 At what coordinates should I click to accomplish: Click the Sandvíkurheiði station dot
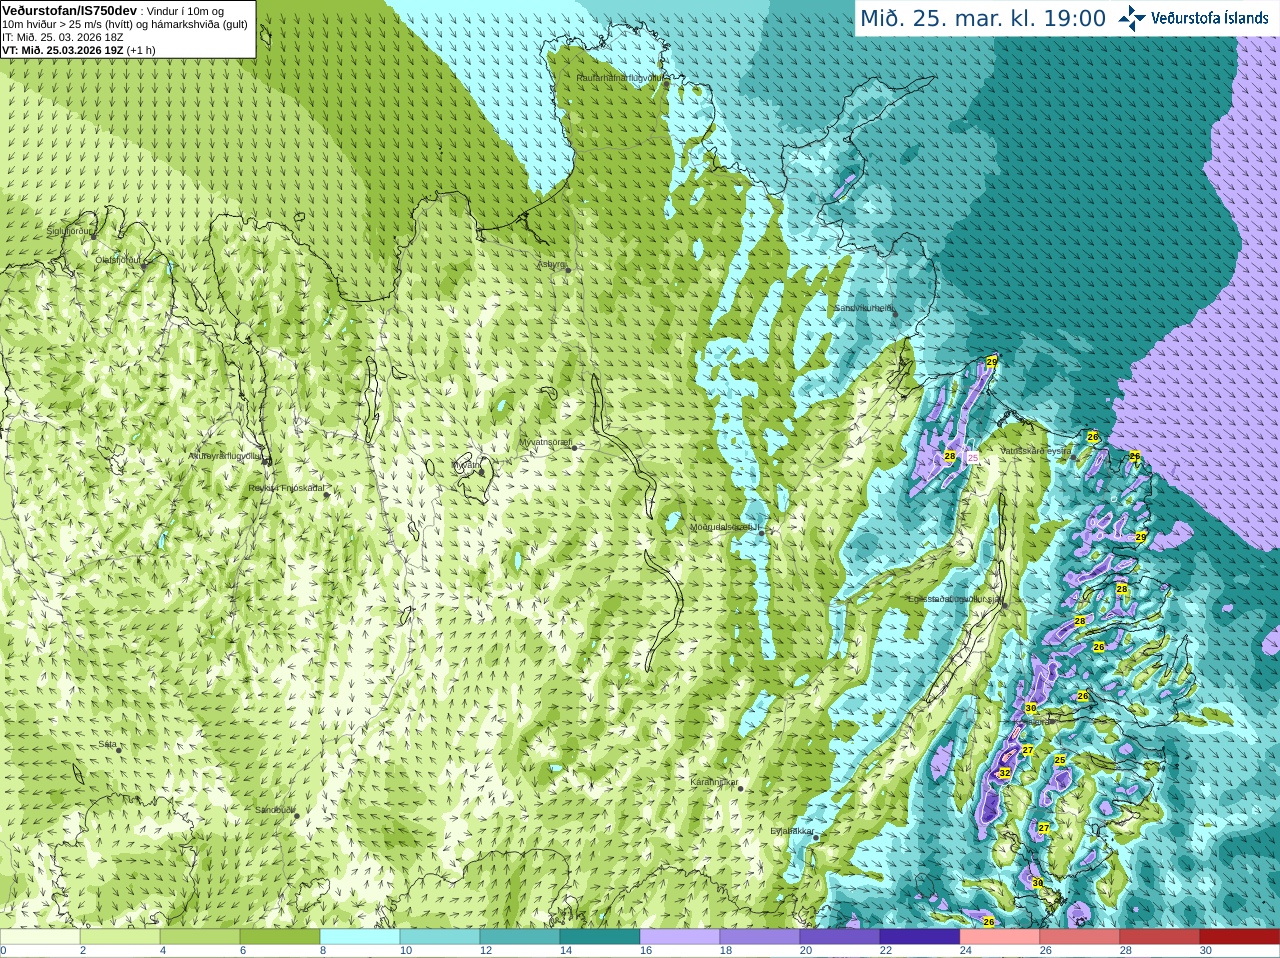(x=895, y=314)
